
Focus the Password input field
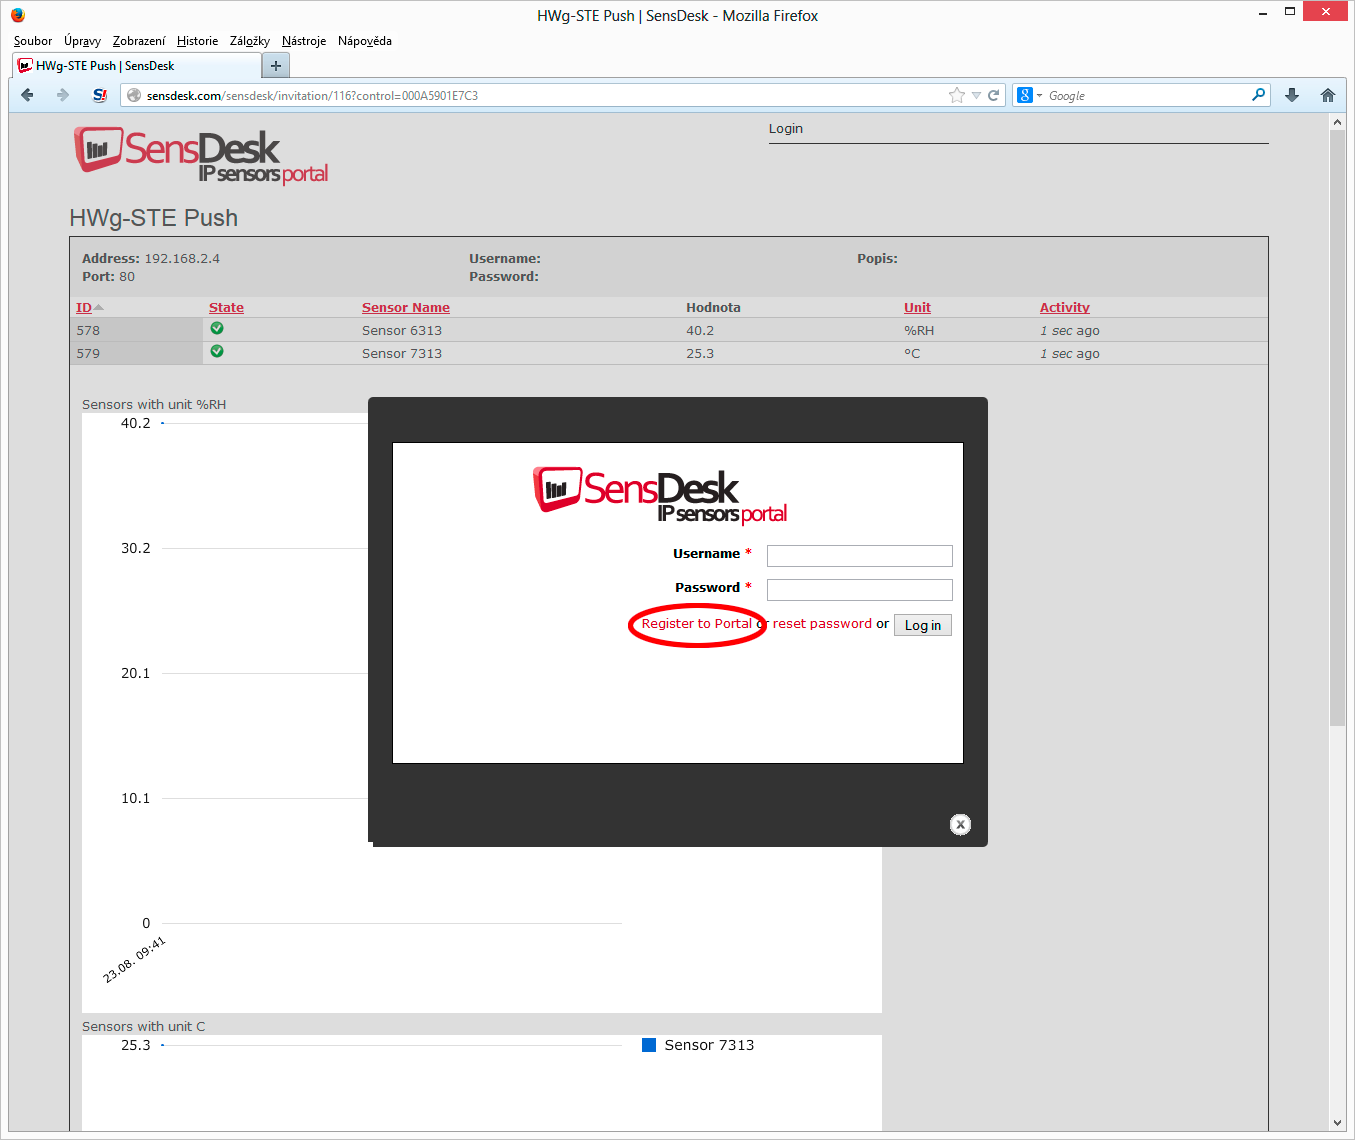[x=859, y=589]
